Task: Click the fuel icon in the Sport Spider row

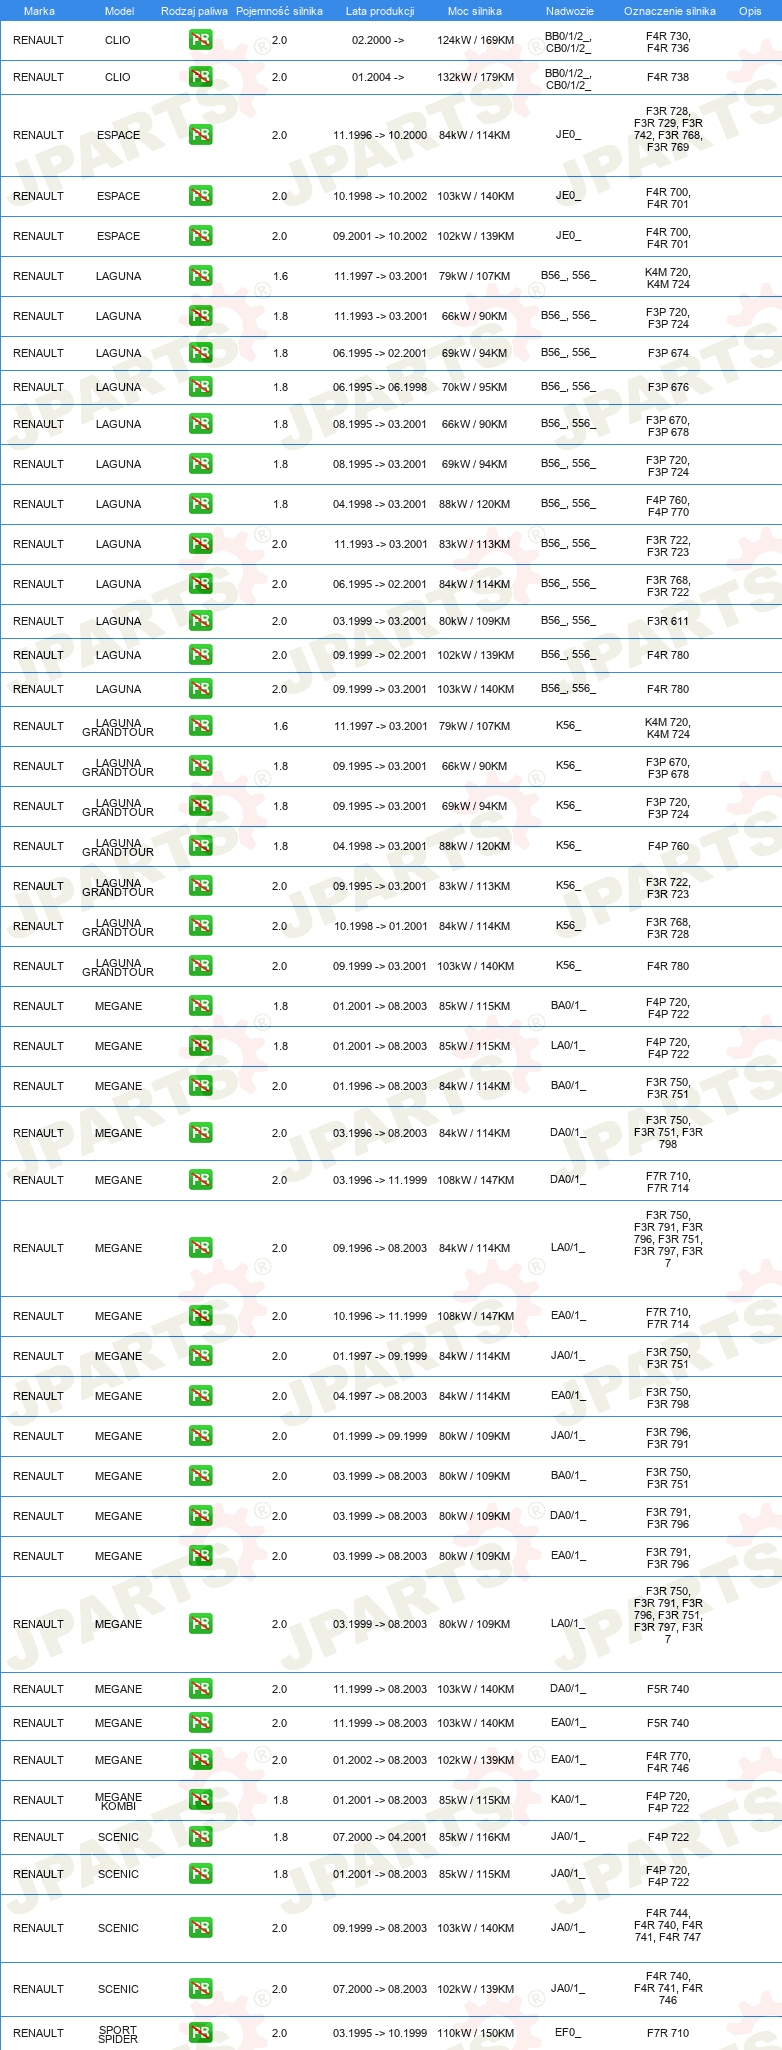Action: point(200,2033)
